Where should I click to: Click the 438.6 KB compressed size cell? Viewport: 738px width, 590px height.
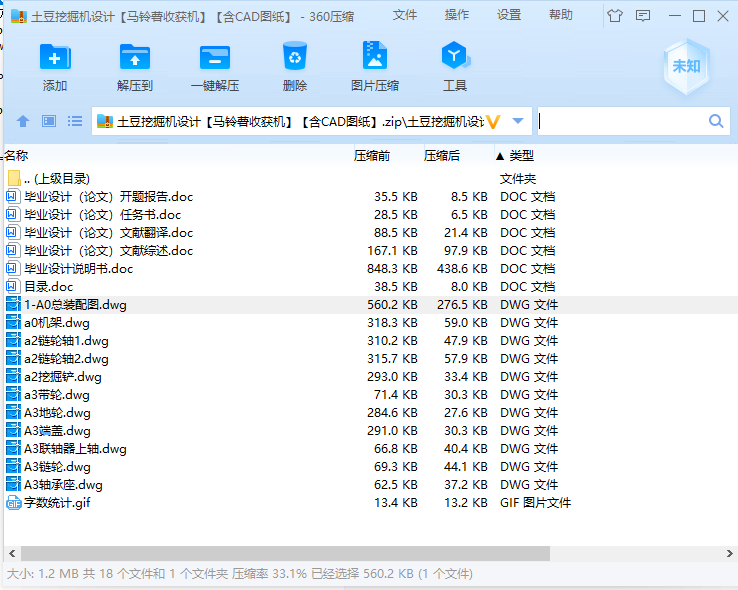point(462,268)
